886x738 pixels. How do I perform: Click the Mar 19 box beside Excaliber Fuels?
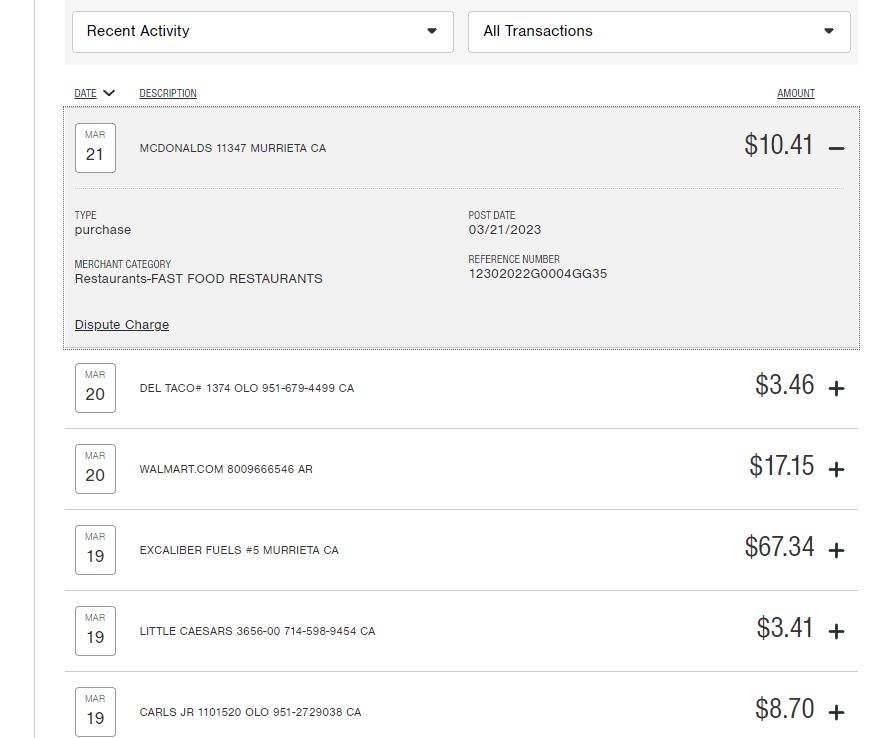point(95,548)
